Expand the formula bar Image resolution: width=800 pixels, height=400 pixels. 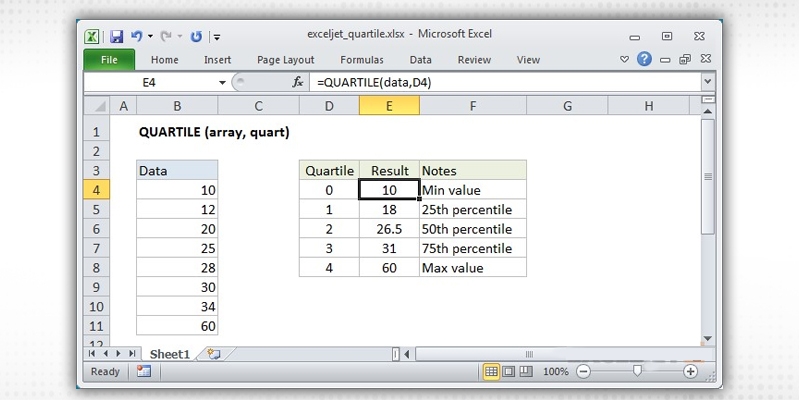tap(707, 82)
